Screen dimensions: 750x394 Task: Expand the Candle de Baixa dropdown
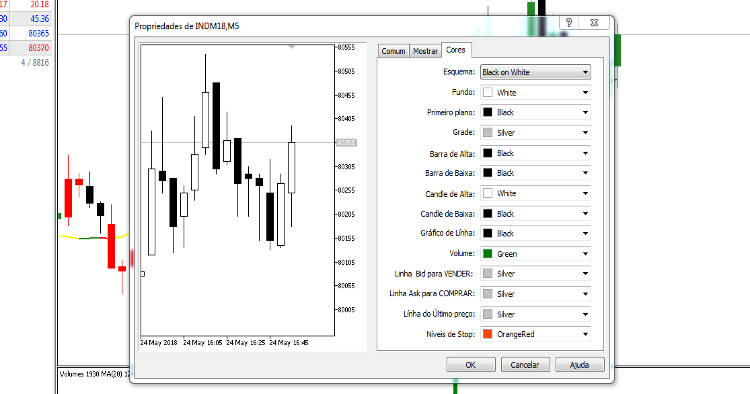(535, 214)
